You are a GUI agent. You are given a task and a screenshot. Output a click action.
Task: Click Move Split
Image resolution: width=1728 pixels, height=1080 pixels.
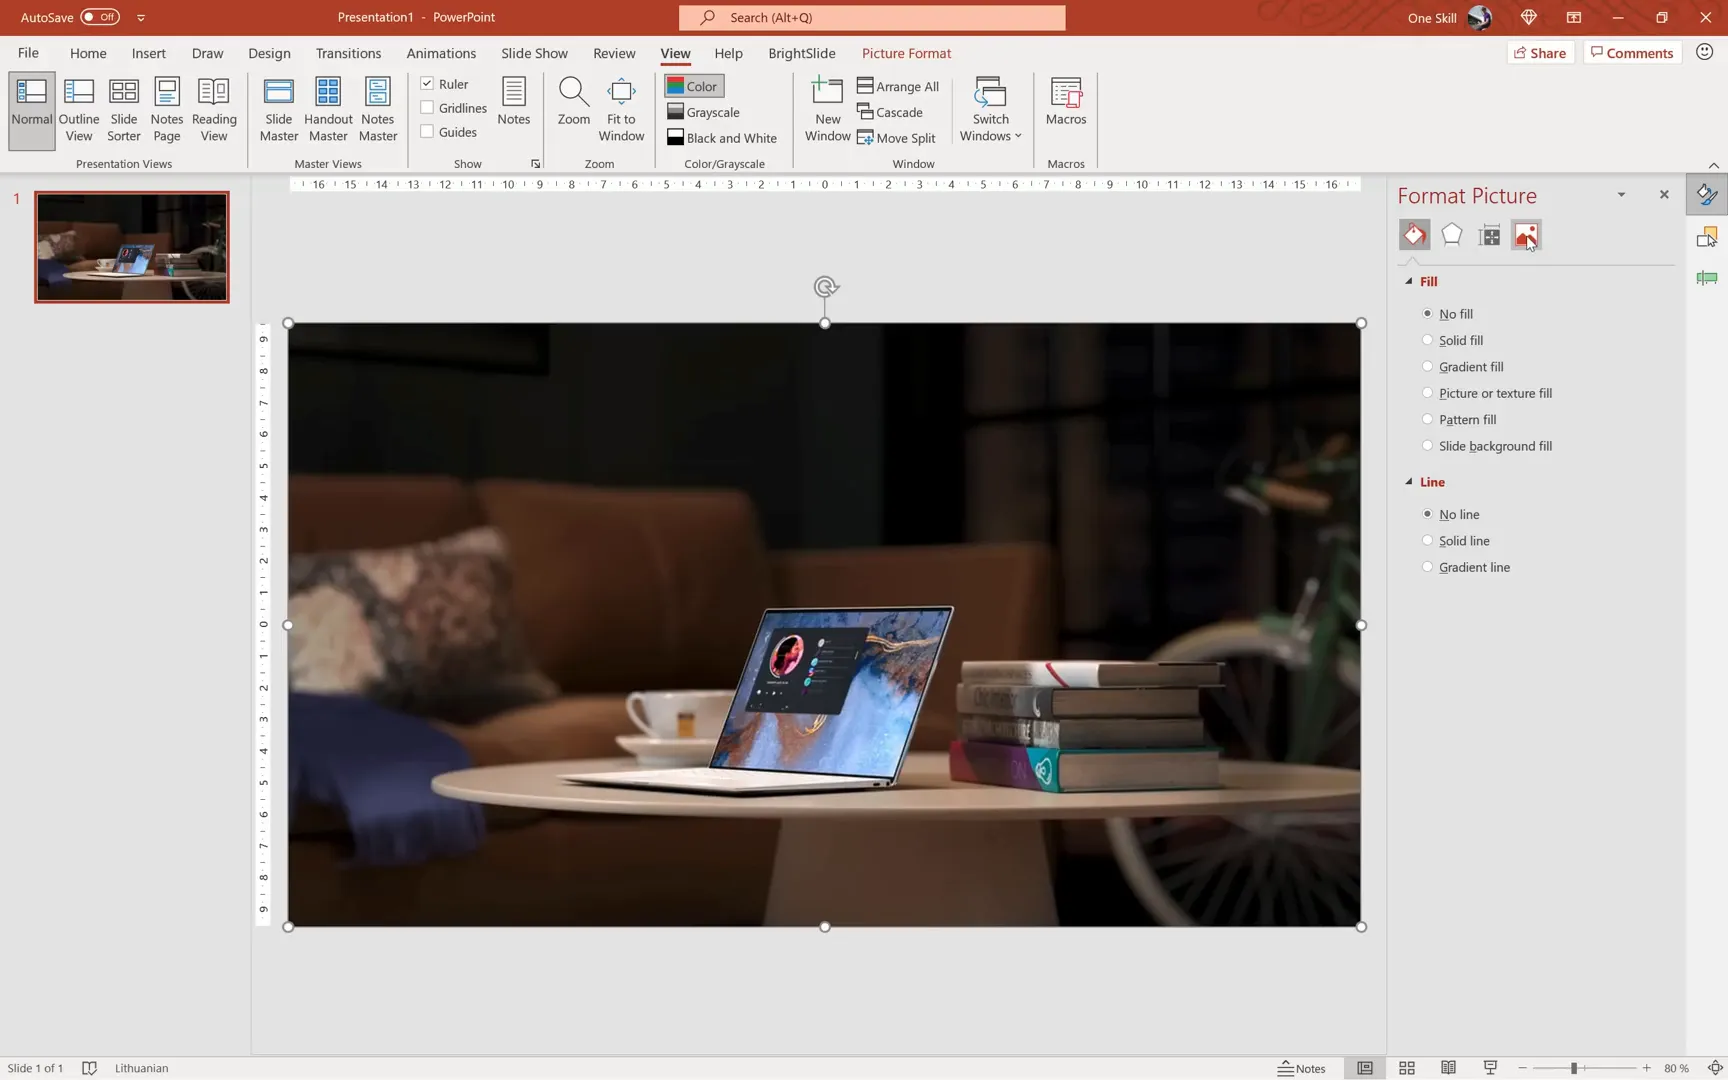coord(897,138)
